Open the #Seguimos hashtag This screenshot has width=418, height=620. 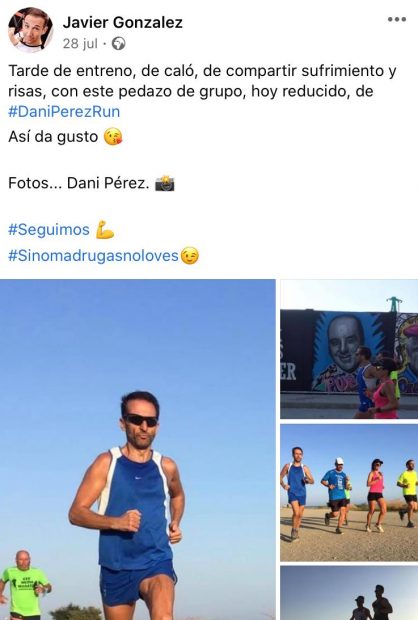tap(49, 230)
